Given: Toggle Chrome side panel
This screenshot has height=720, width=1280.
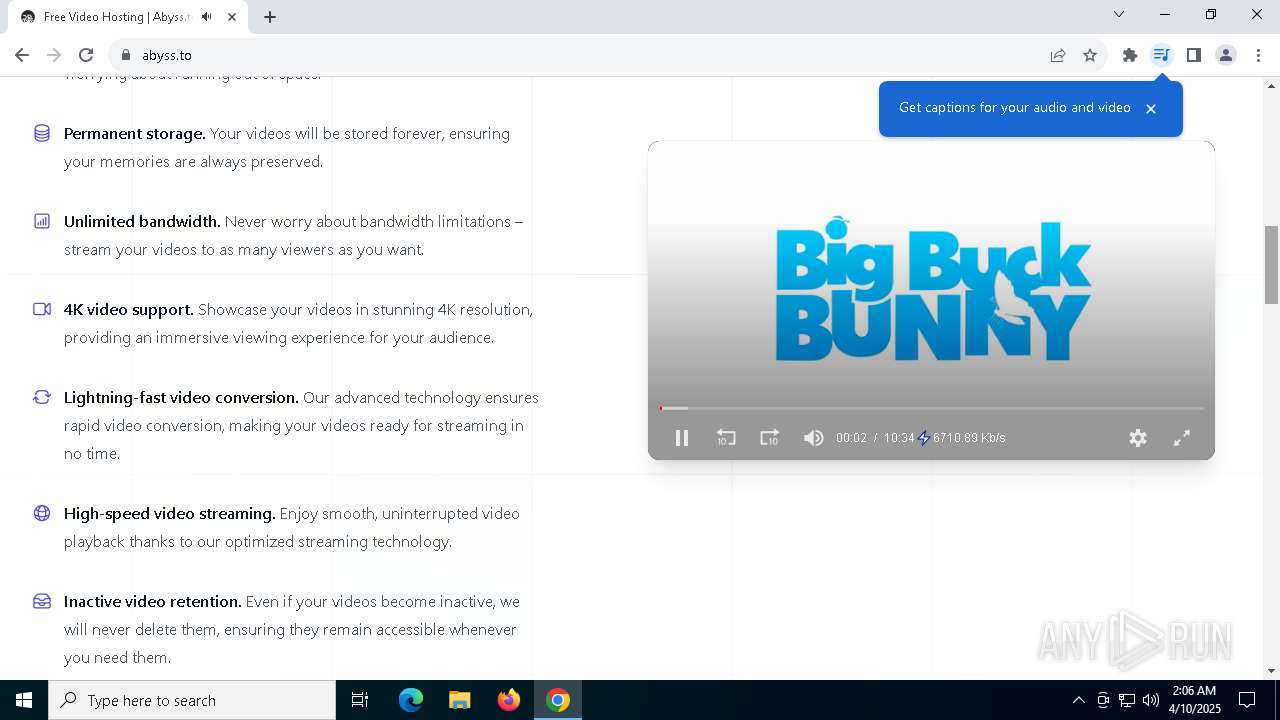Looking at the screenshot, I should tap(1193, 55).
